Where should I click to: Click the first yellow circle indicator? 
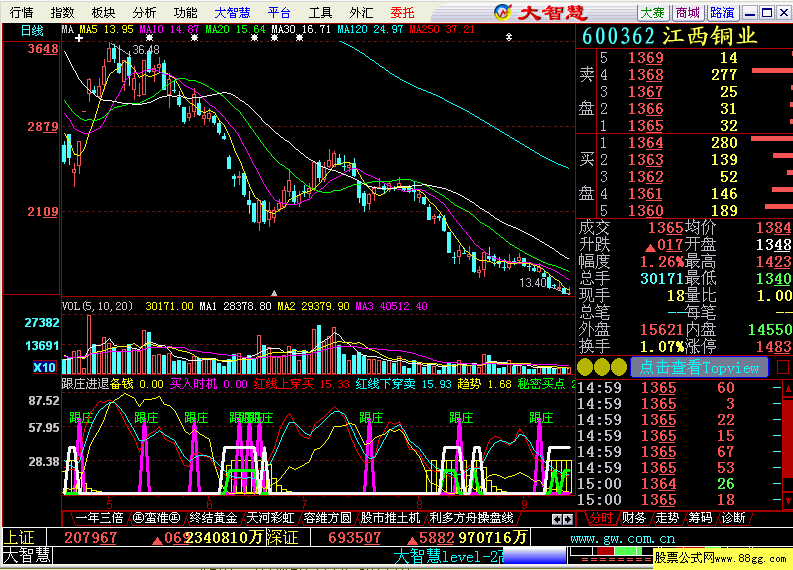pyautogui.click(x=585, y=367)
